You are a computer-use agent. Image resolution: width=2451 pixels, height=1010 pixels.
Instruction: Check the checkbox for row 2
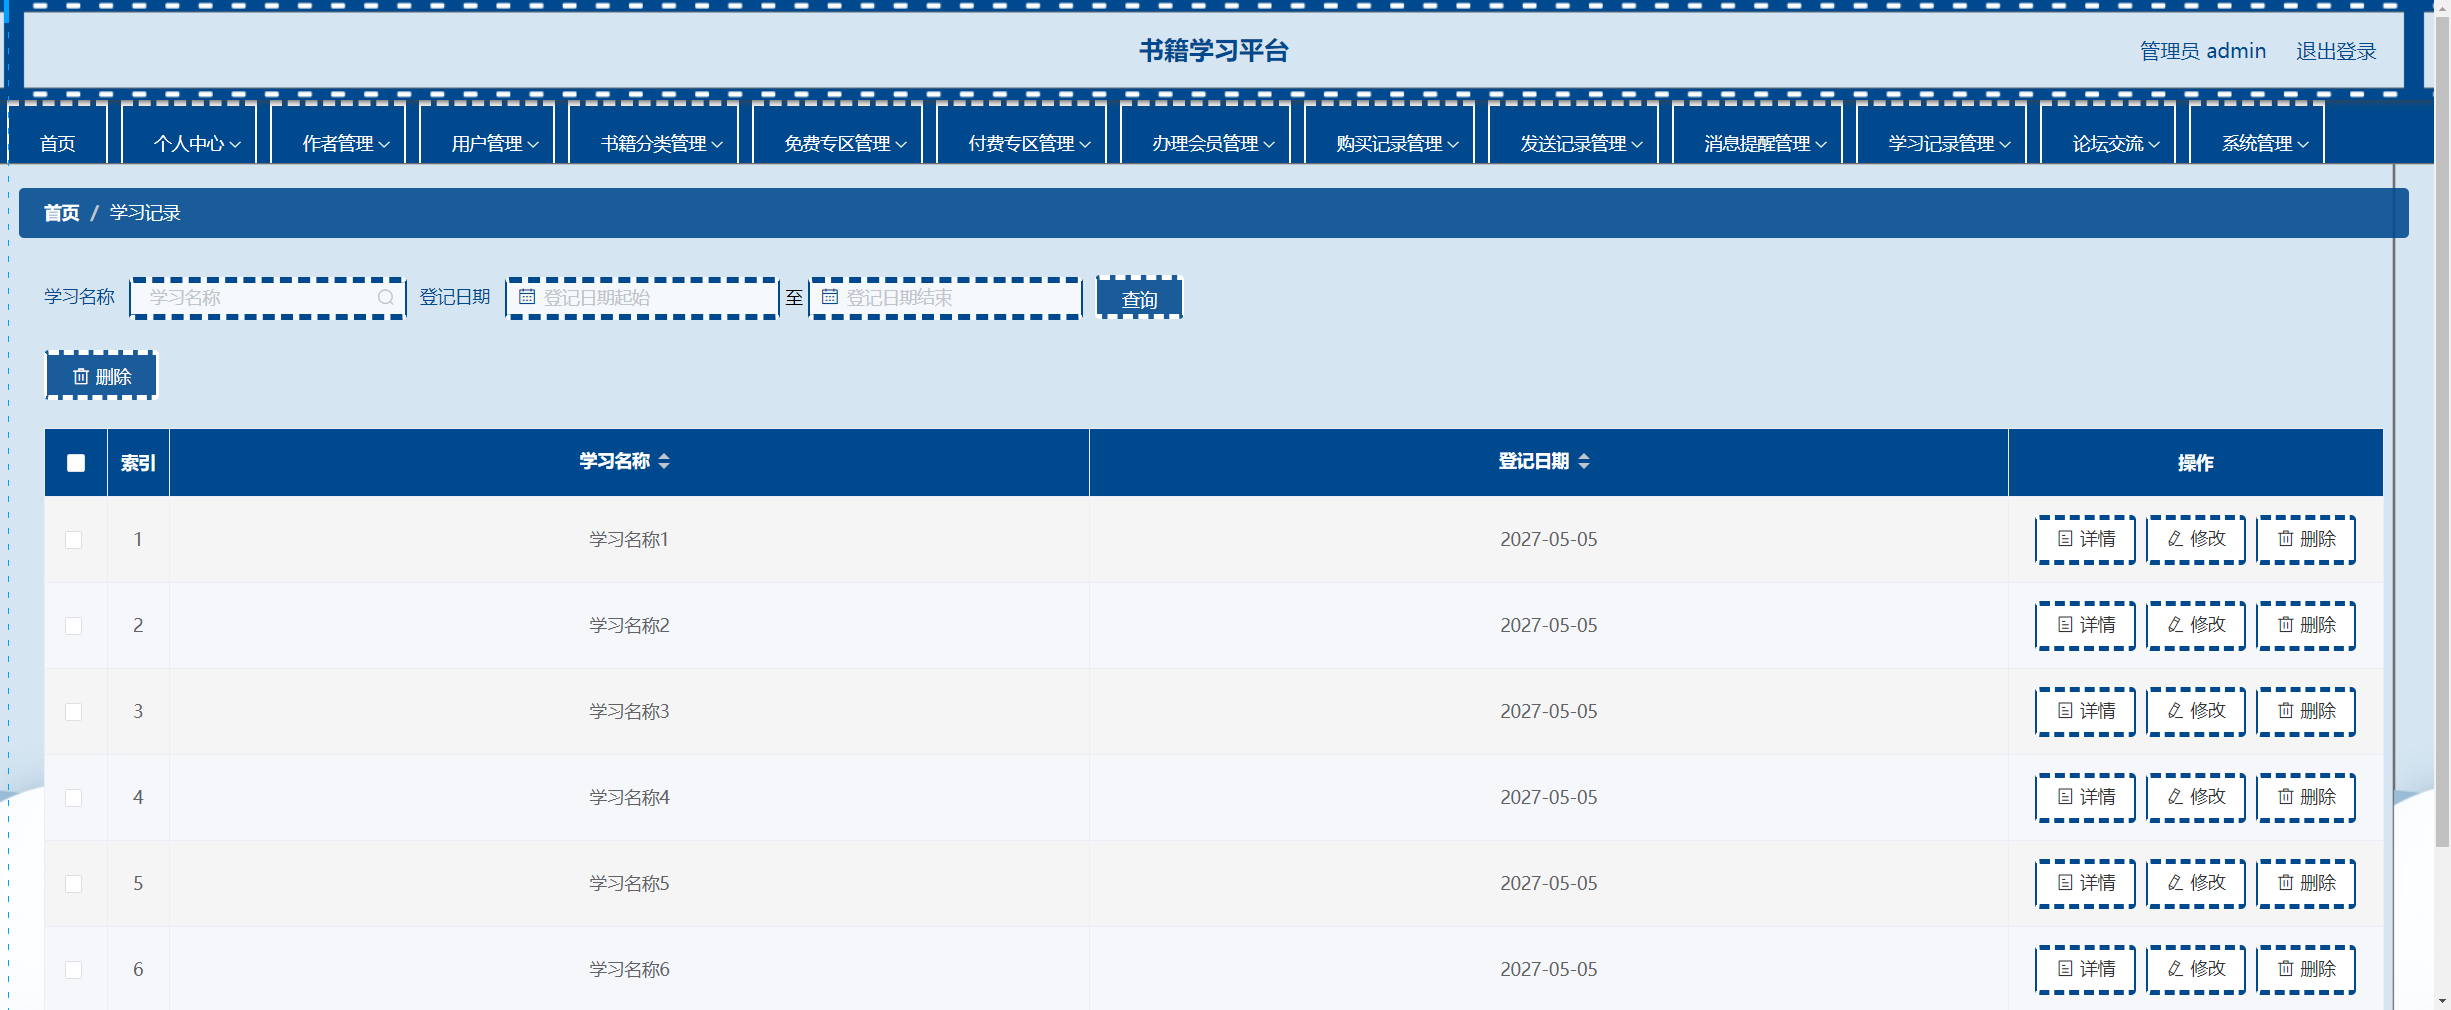(74, 626)
